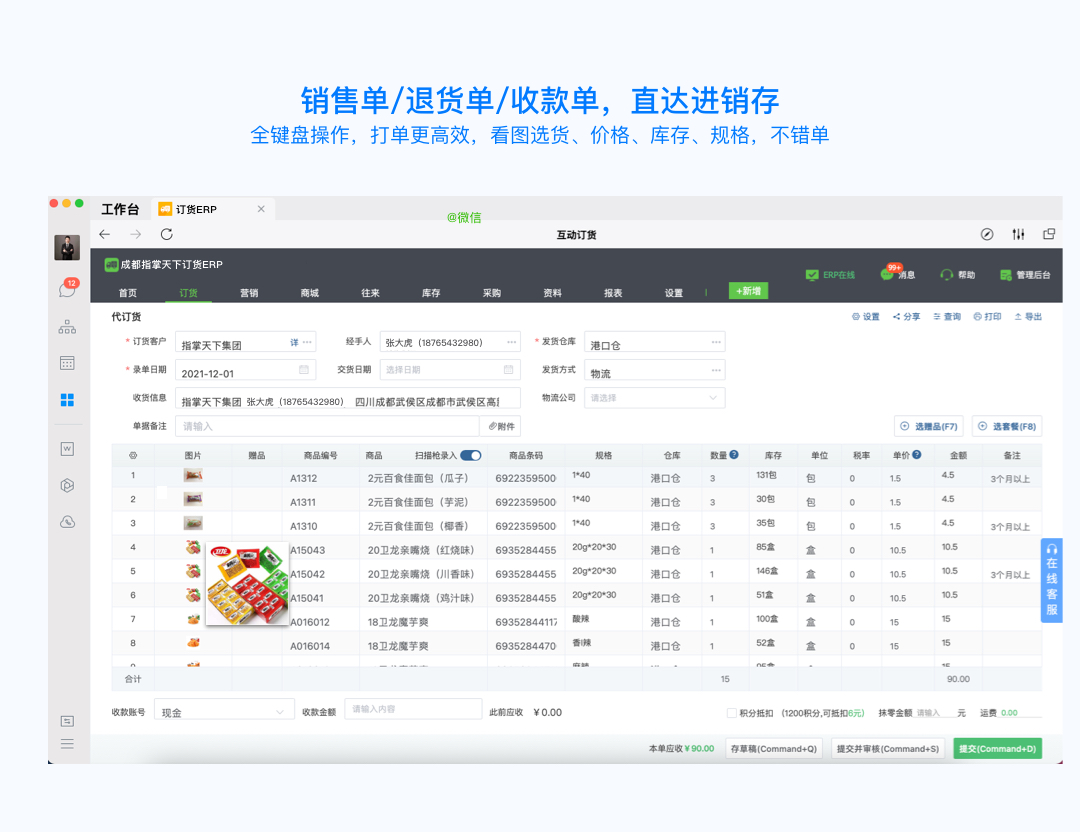Click the hexagon icon in left sidebar
Screen dimensions: 1080x832
click(68, 486)
